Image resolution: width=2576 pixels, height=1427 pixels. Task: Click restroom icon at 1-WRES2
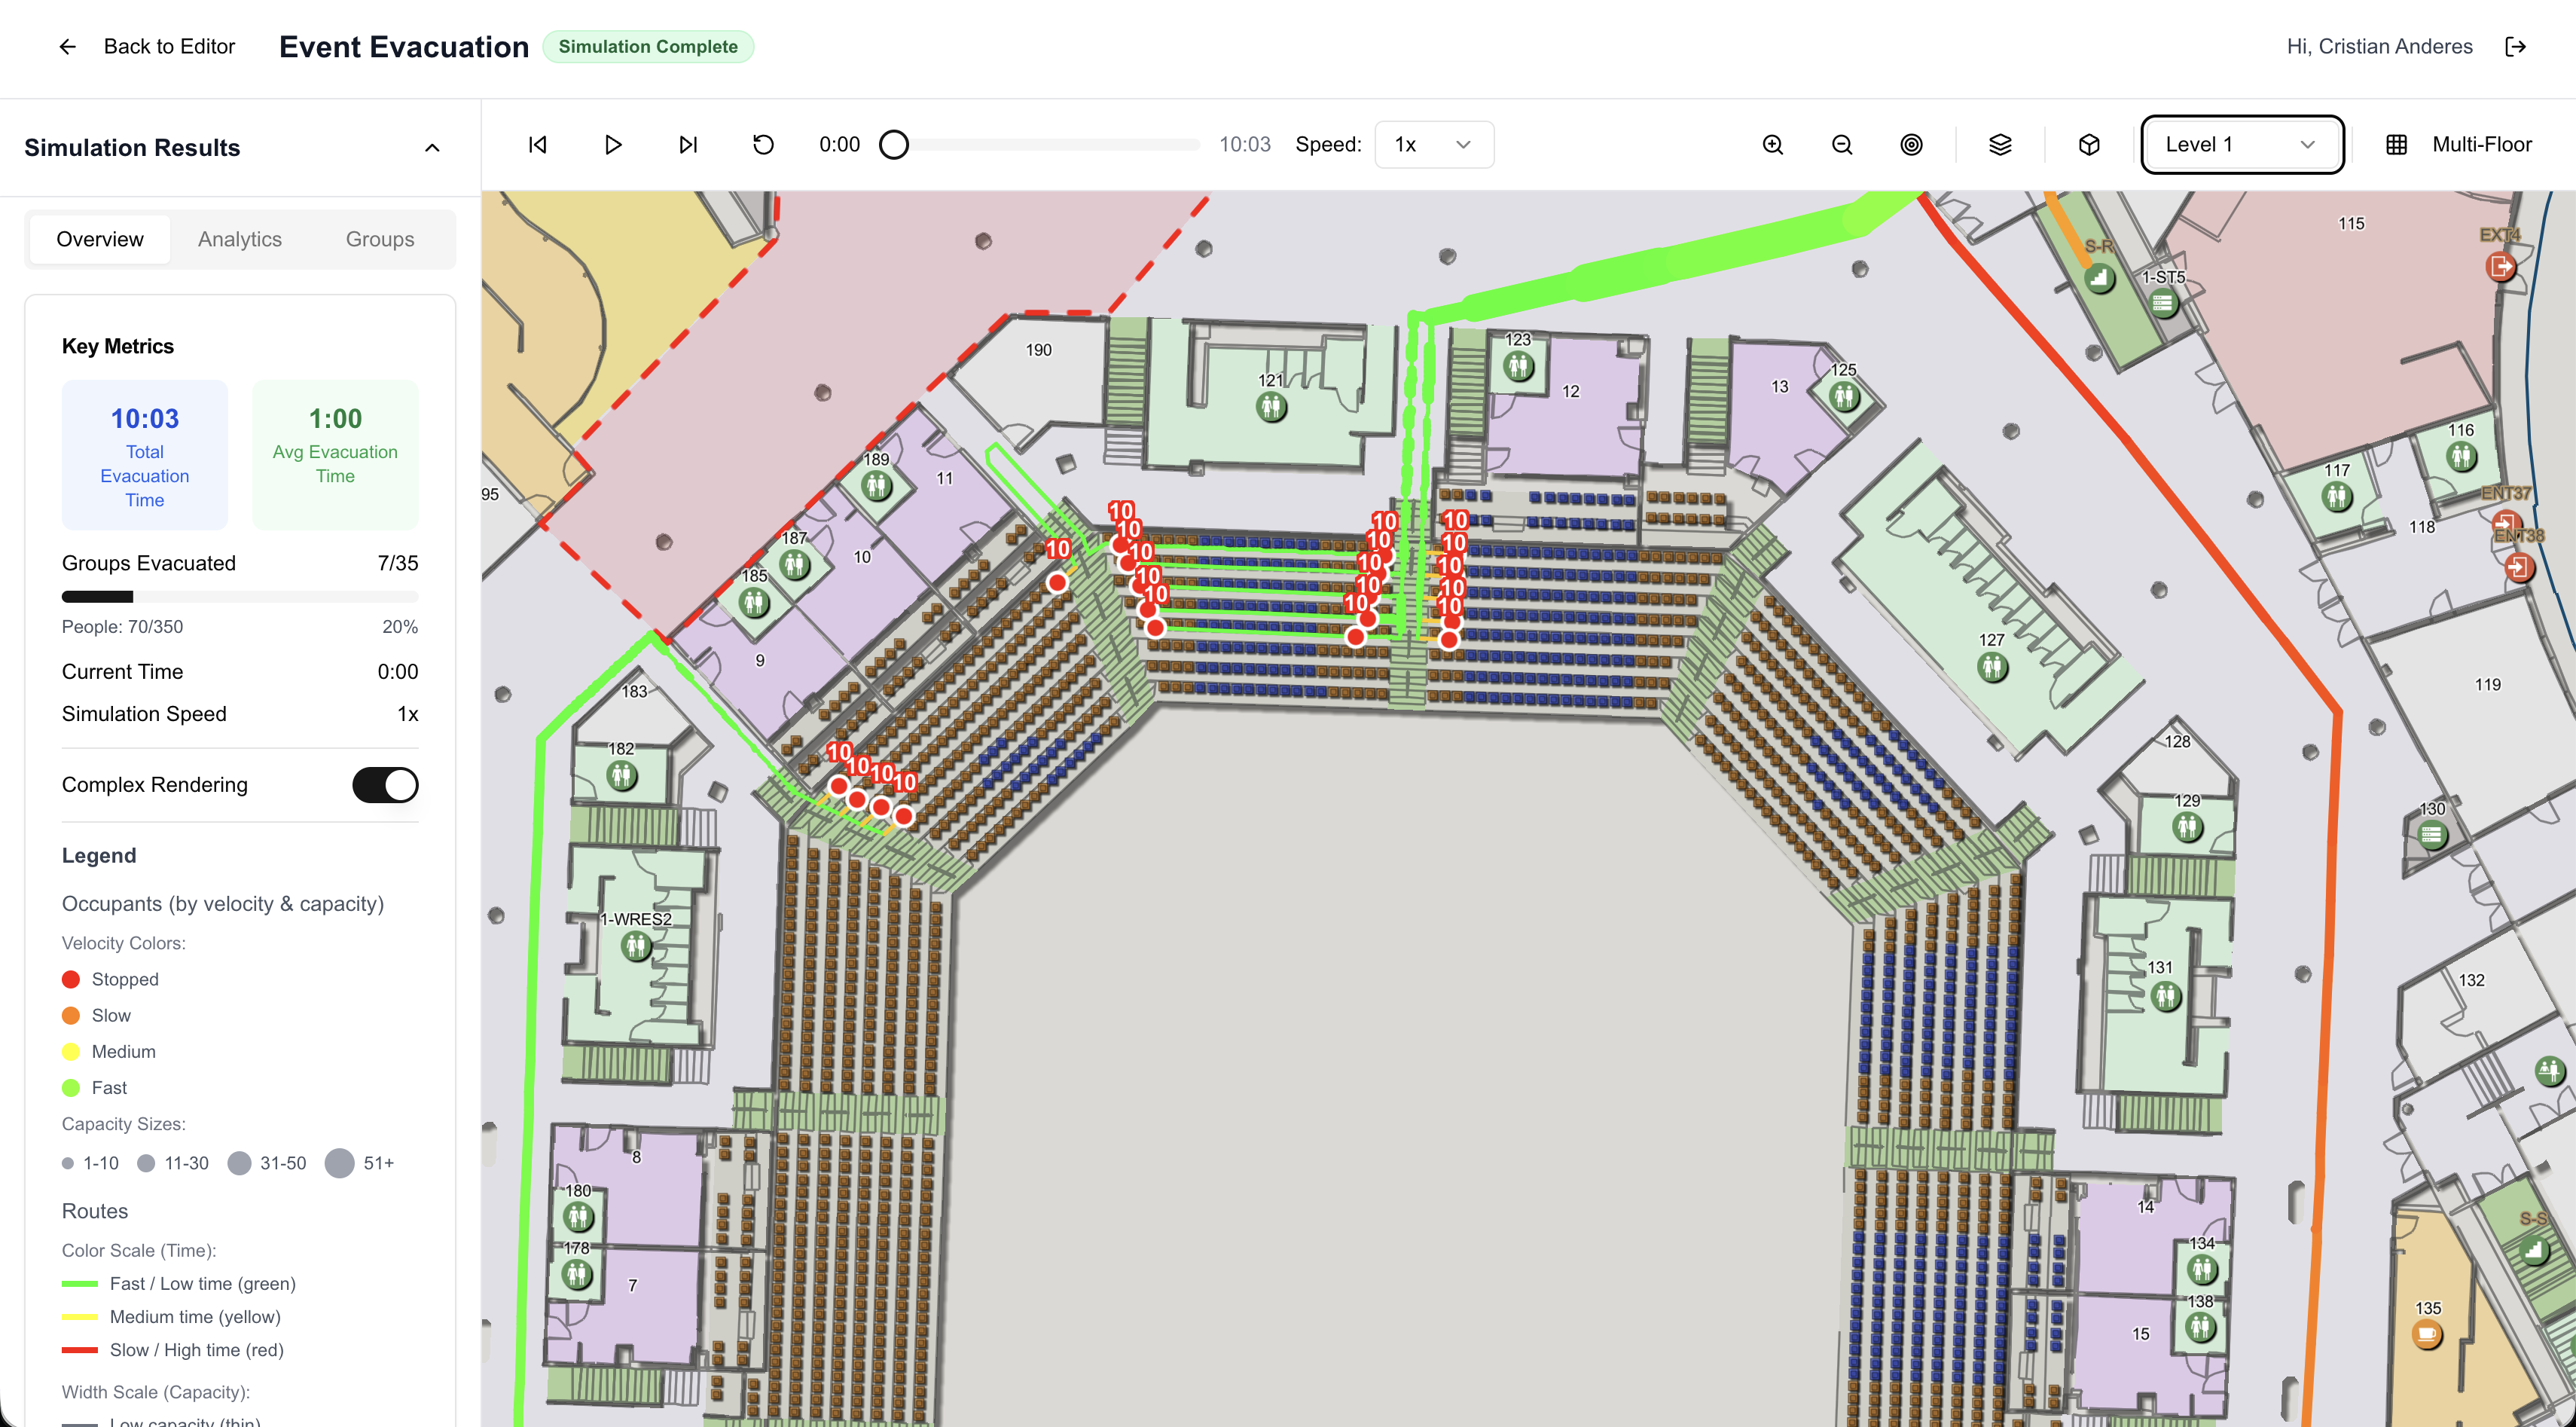636,945
